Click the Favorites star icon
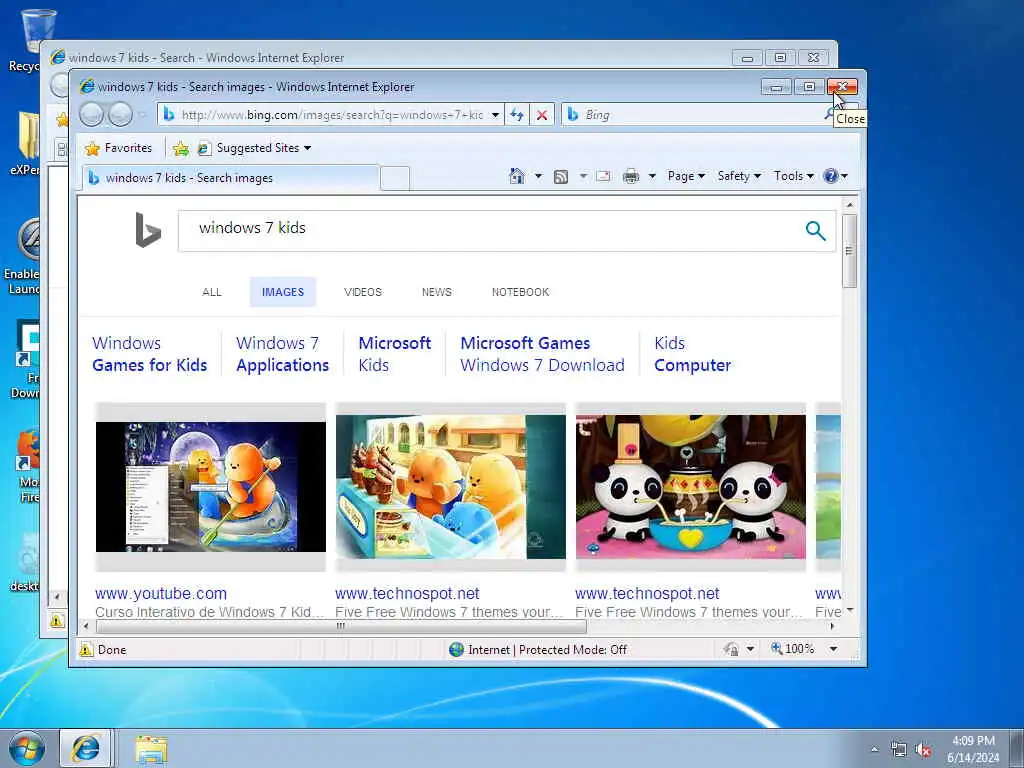 [x=92, y=148]
